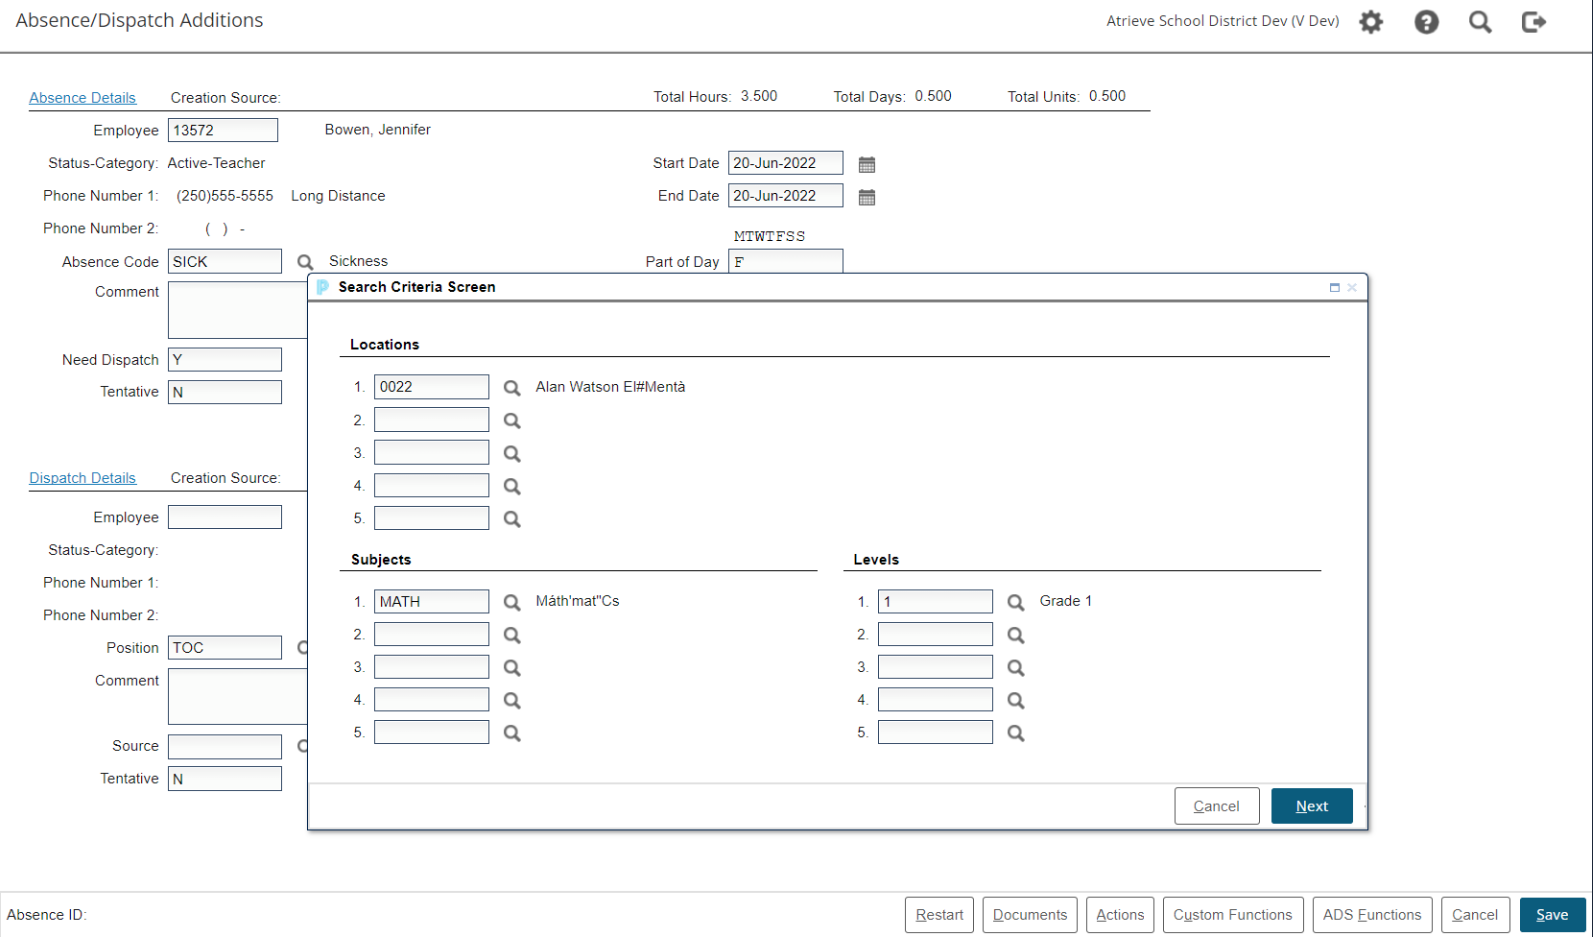Image resolution: width=1593 pixels, height=937 pixels.
Task: Click the logout icon in header
Action: pyautogui.click(x=1533, y=22)
